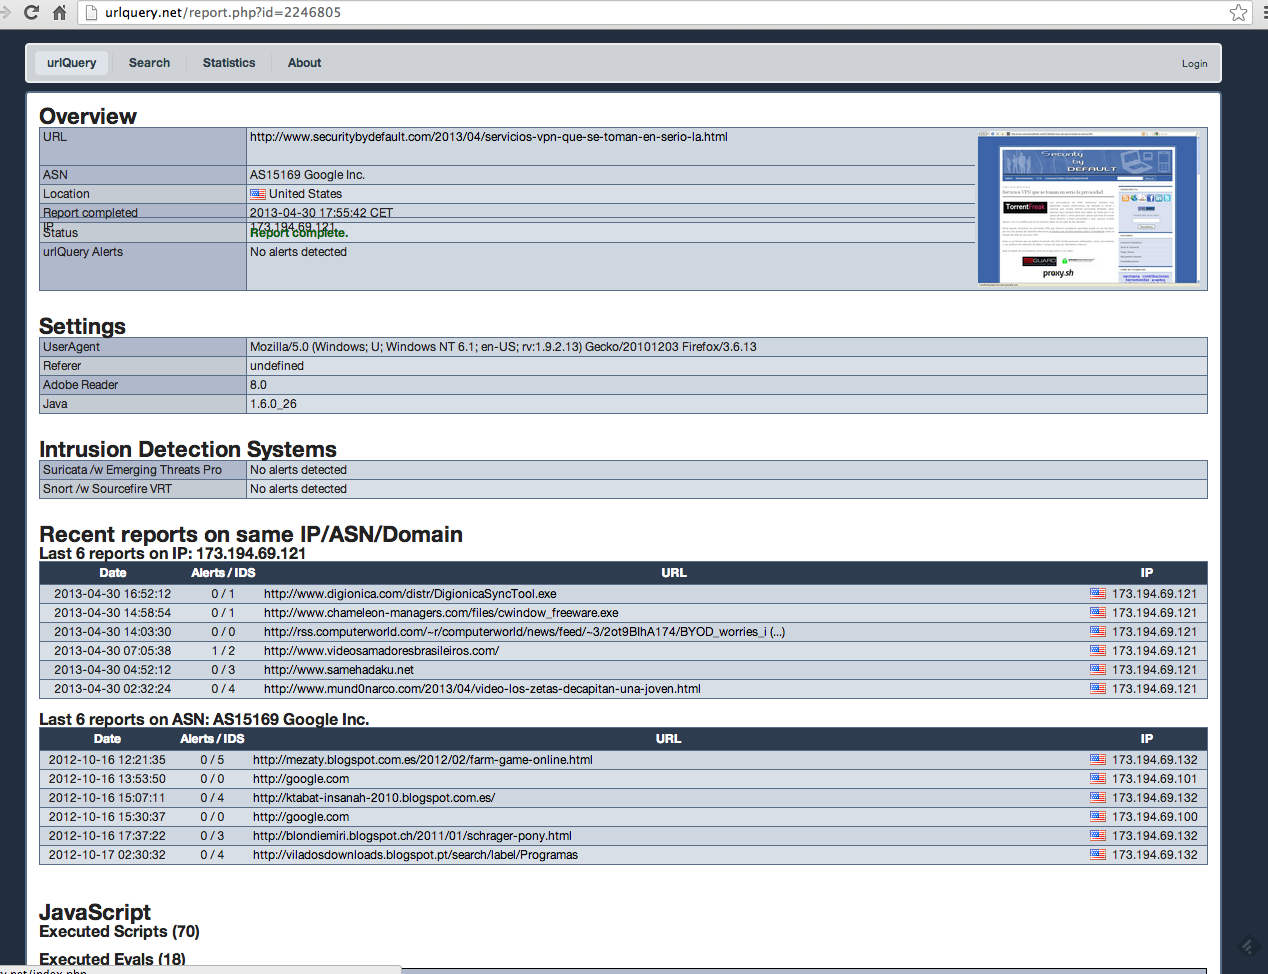
Task: Click the browser reload icon
Action: click(30, 13)
